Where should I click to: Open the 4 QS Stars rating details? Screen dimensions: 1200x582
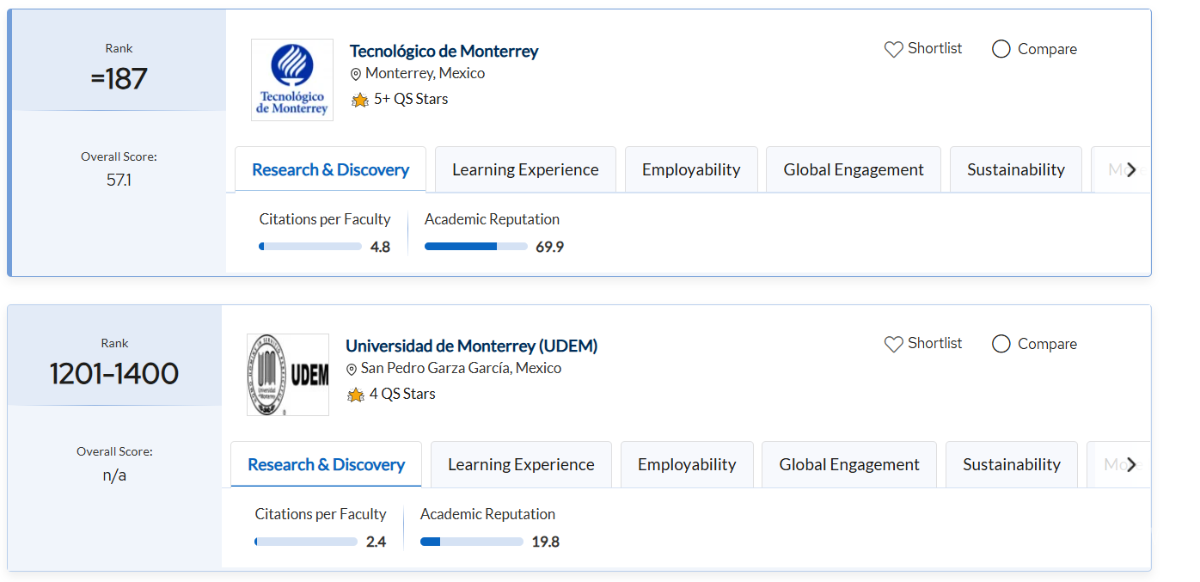[x=400, y=394]
